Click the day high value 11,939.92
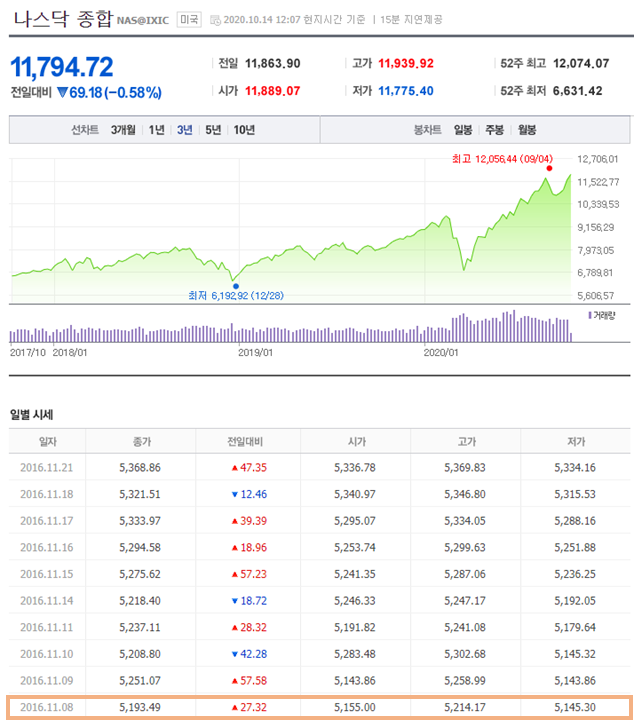Viewport: 634px width, 720px height. 406,63
